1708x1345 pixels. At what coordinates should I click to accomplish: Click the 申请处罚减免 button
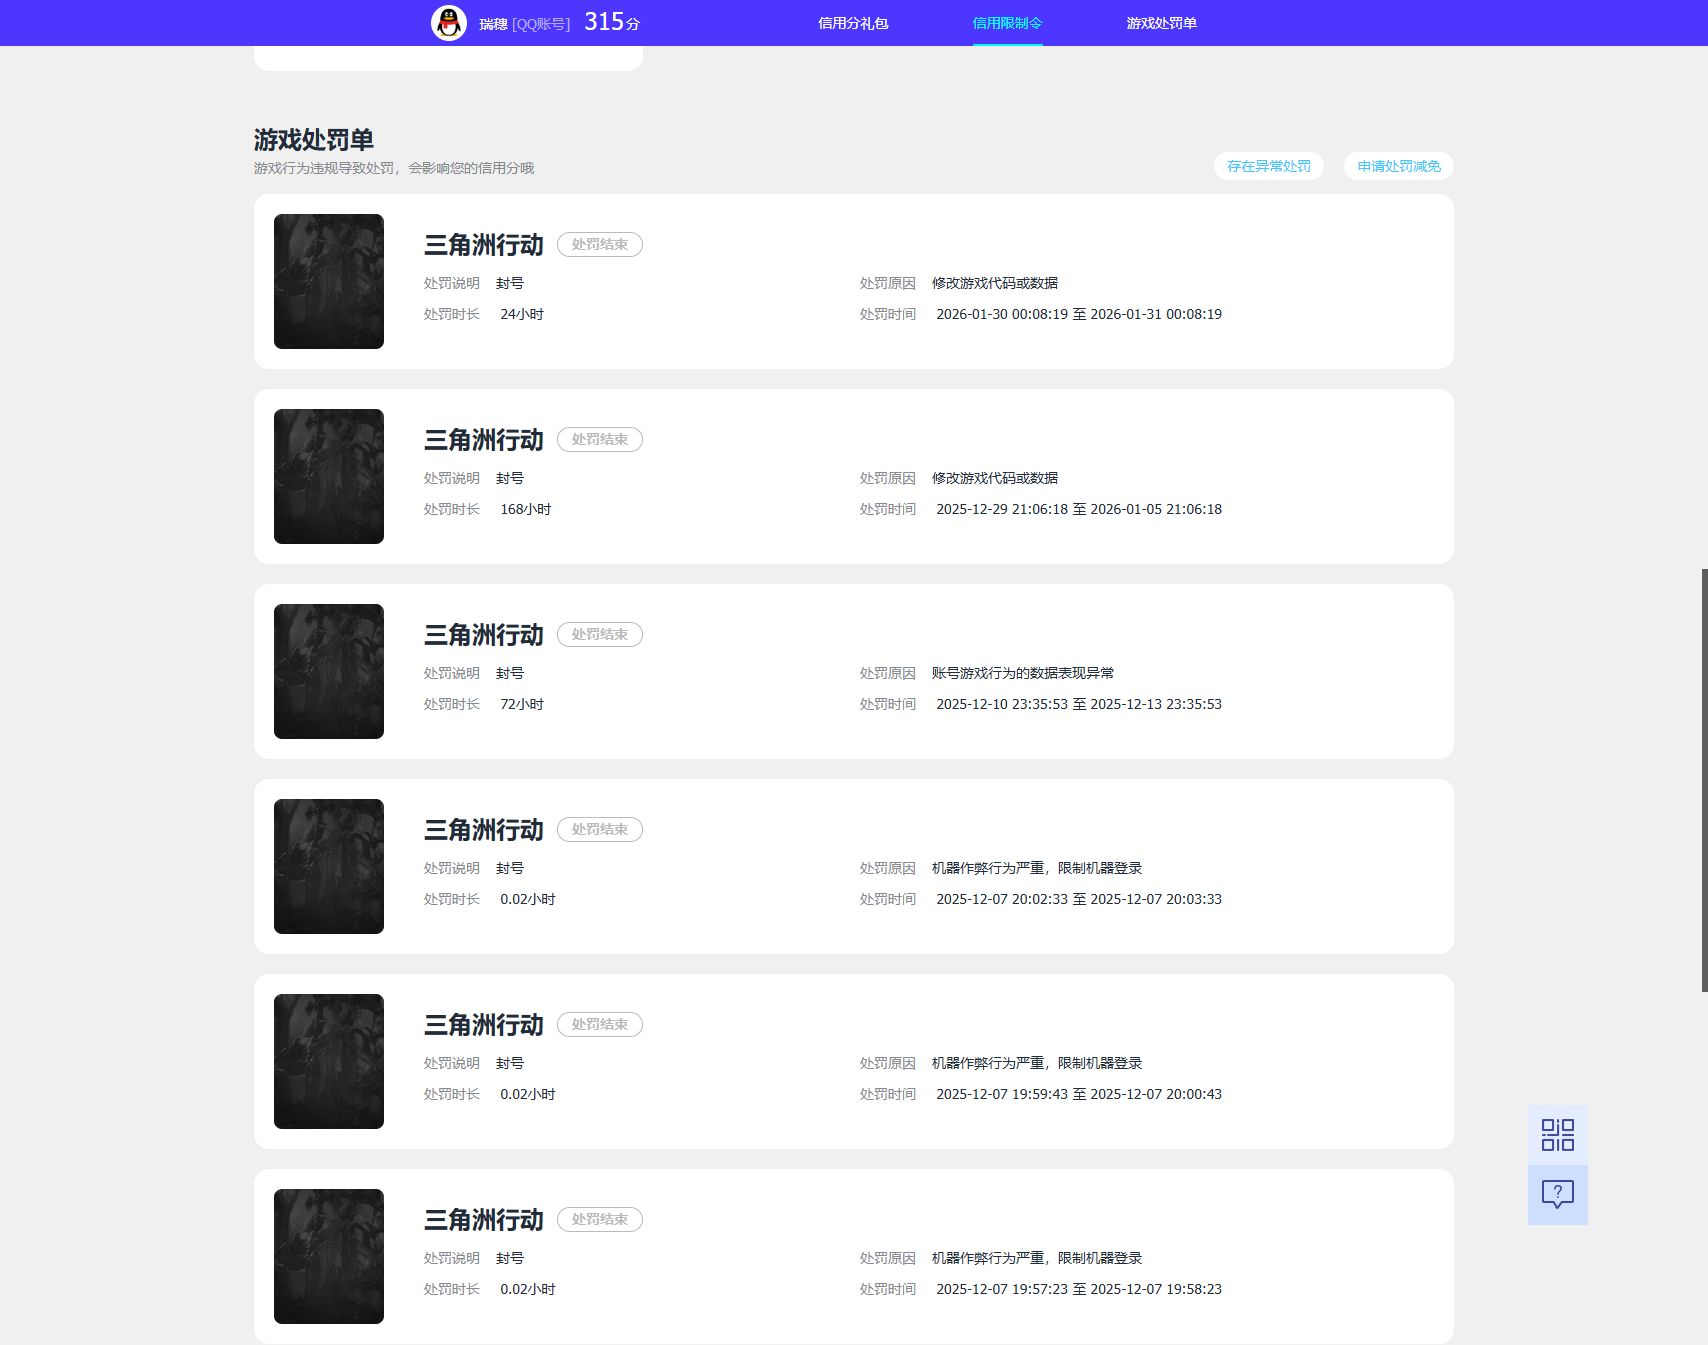tap(1399, 166)
